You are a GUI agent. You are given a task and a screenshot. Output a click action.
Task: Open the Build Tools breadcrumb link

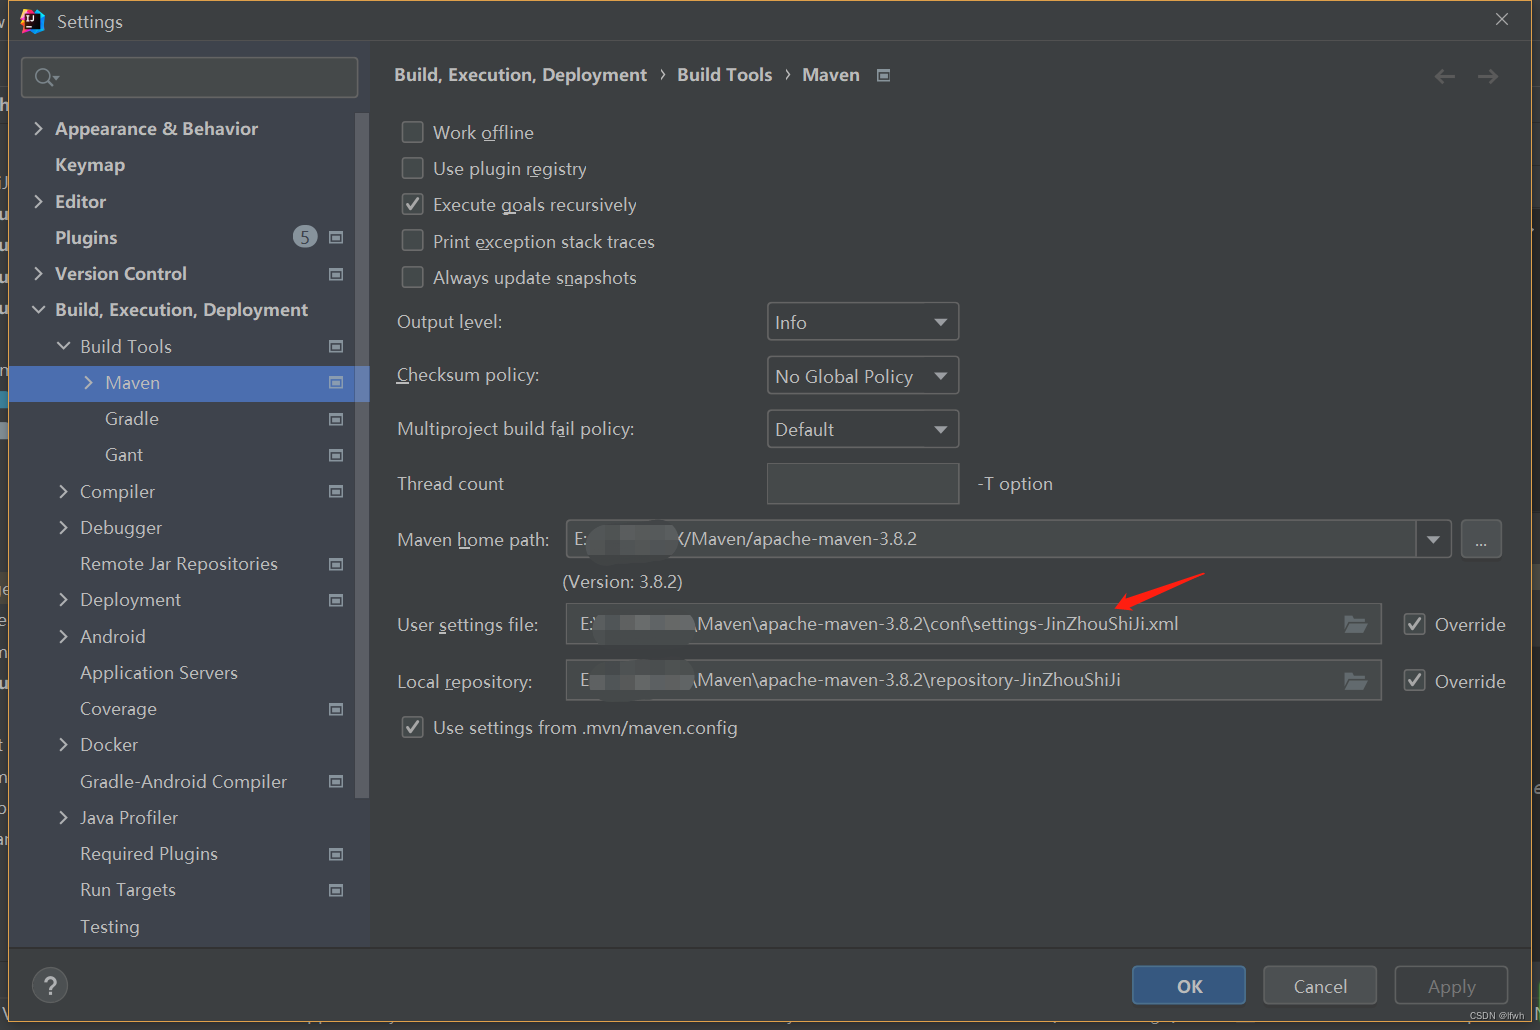coord(724,74)
